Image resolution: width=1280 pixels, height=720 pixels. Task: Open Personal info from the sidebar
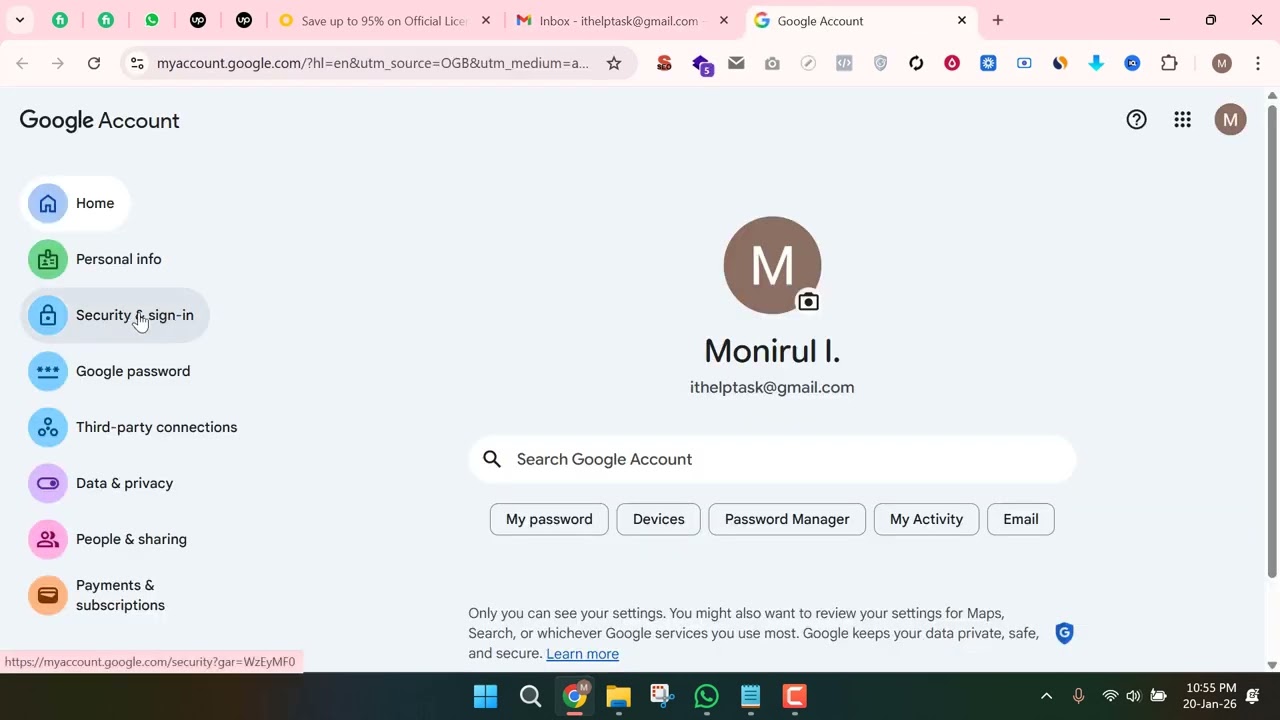point(95,259)
